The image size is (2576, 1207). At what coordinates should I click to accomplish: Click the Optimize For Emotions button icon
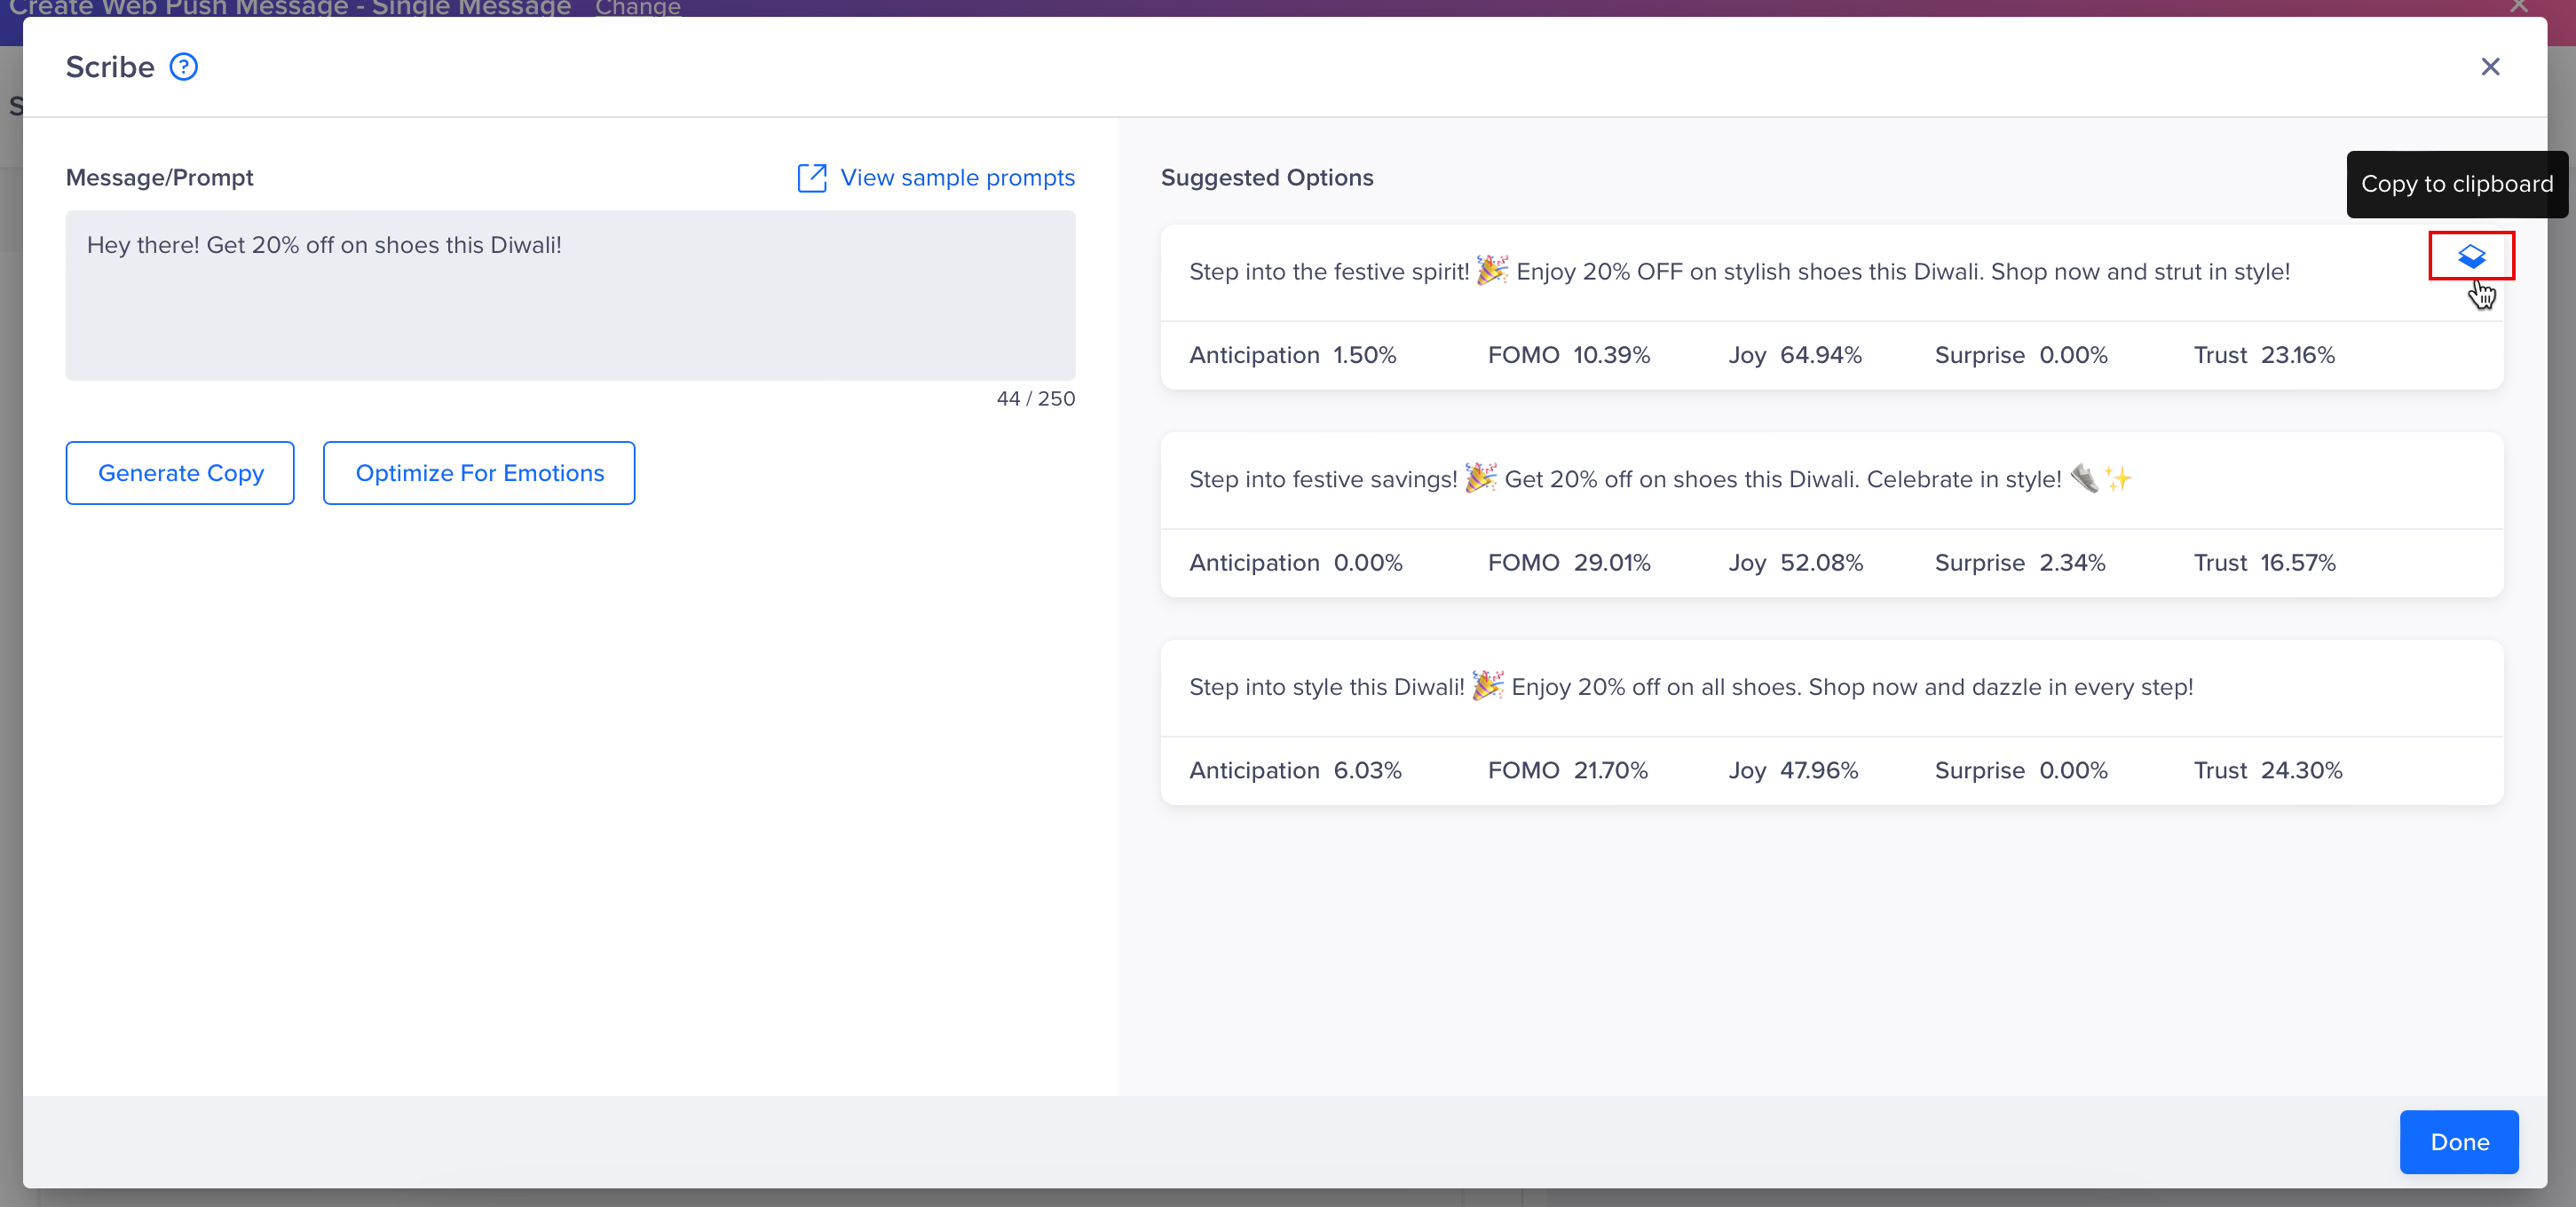(479, 473)
